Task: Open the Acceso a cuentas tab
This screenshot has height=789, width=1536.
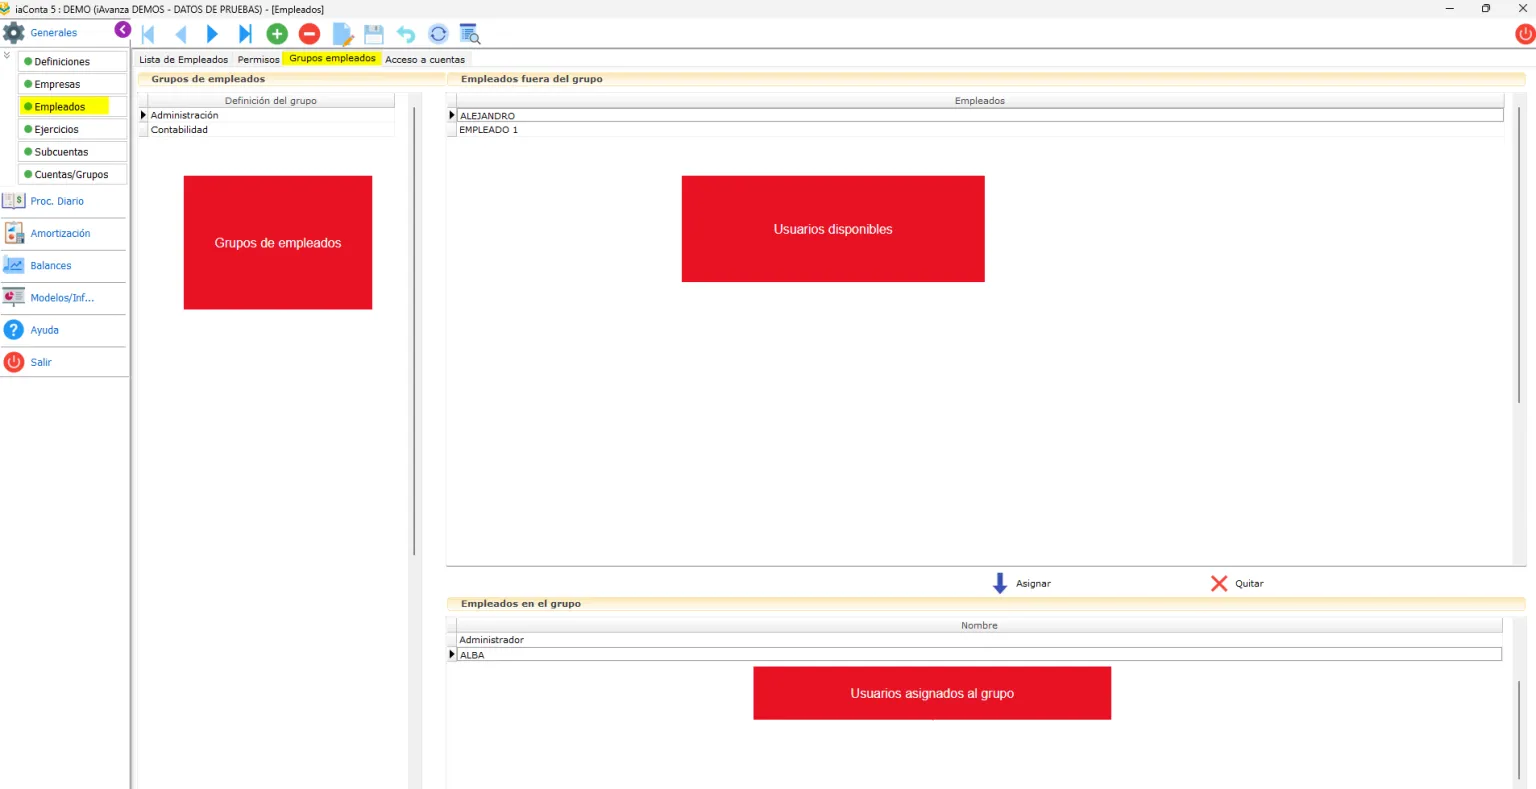Action: (425, 59)
